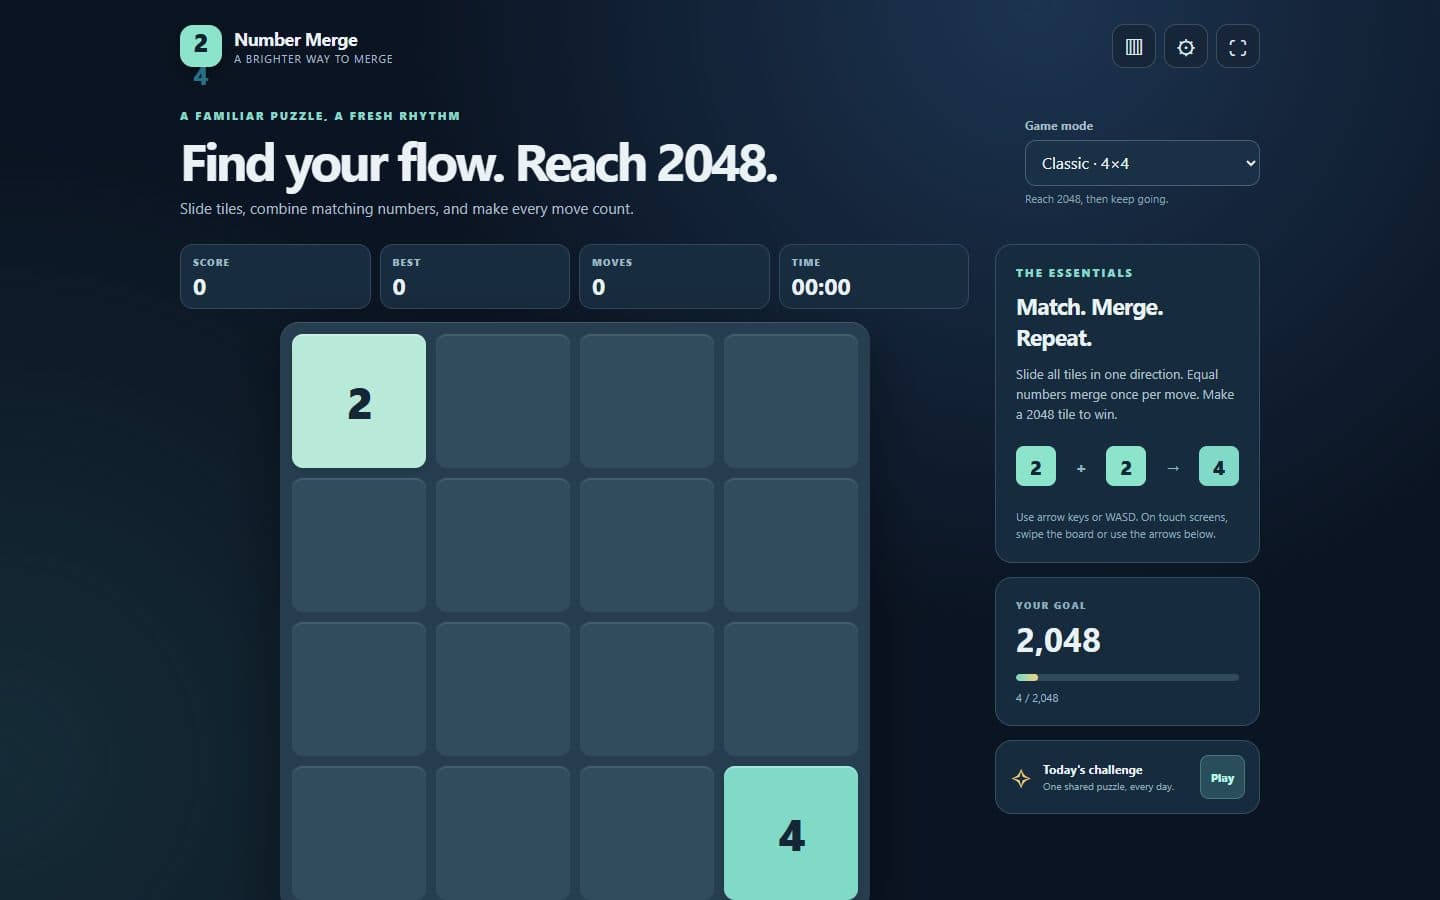
Task: Click "THE ESSENTIALS" panel label
Action: tap(1074, 273)
